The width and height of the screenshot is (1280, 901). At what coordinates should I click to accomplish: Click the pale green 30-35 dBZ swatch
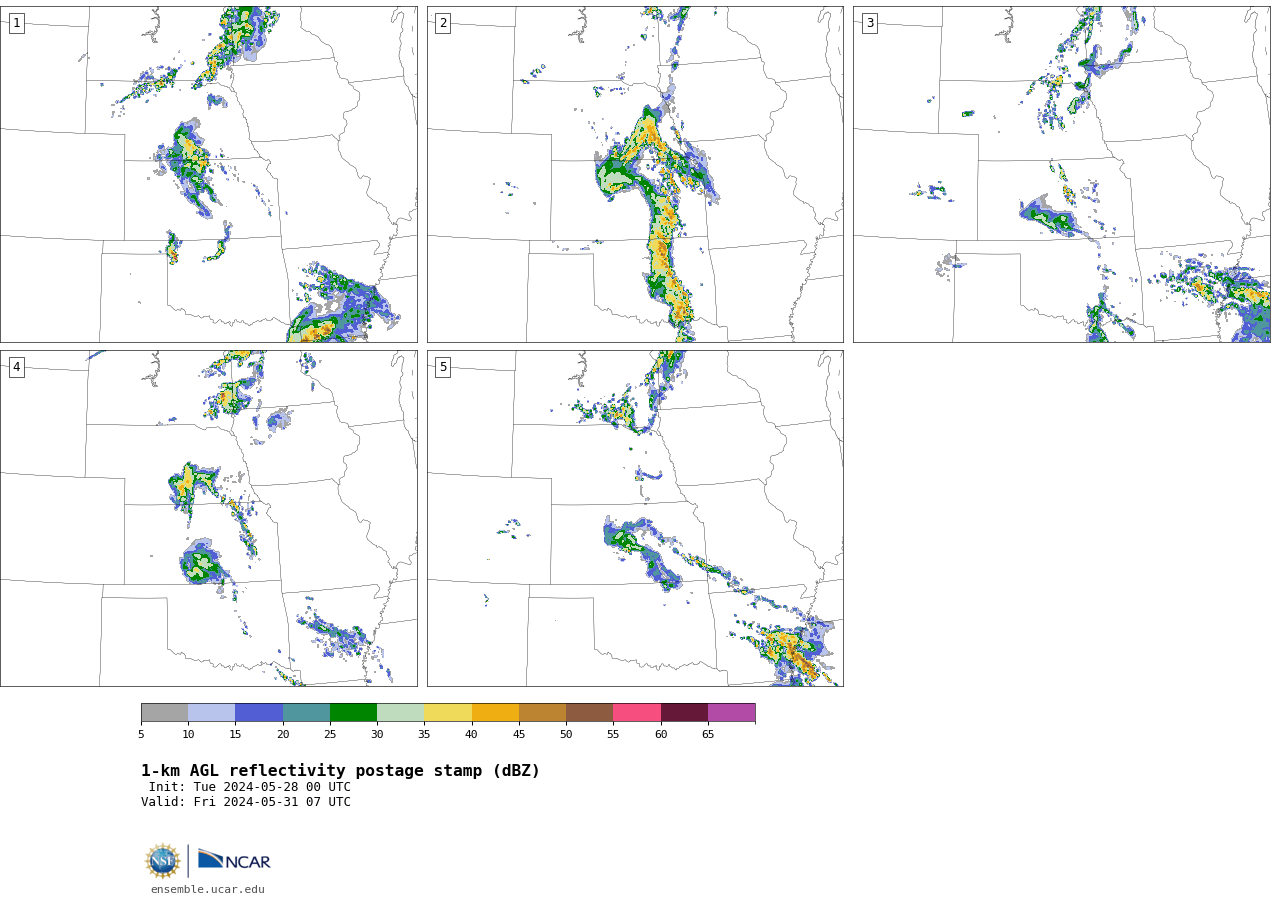[x=401, y=713]
